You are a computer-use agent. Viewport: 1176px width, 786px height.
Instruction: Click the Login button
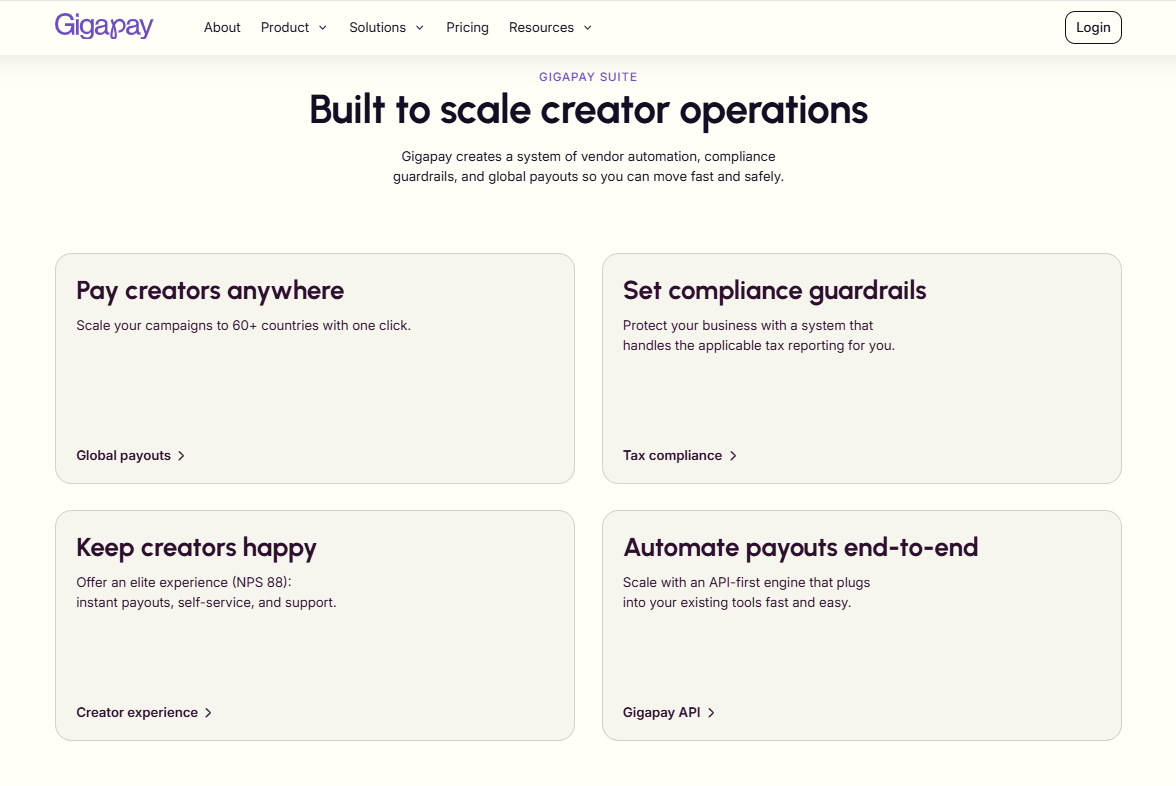pyautogui.click(x=1093, y=28)
